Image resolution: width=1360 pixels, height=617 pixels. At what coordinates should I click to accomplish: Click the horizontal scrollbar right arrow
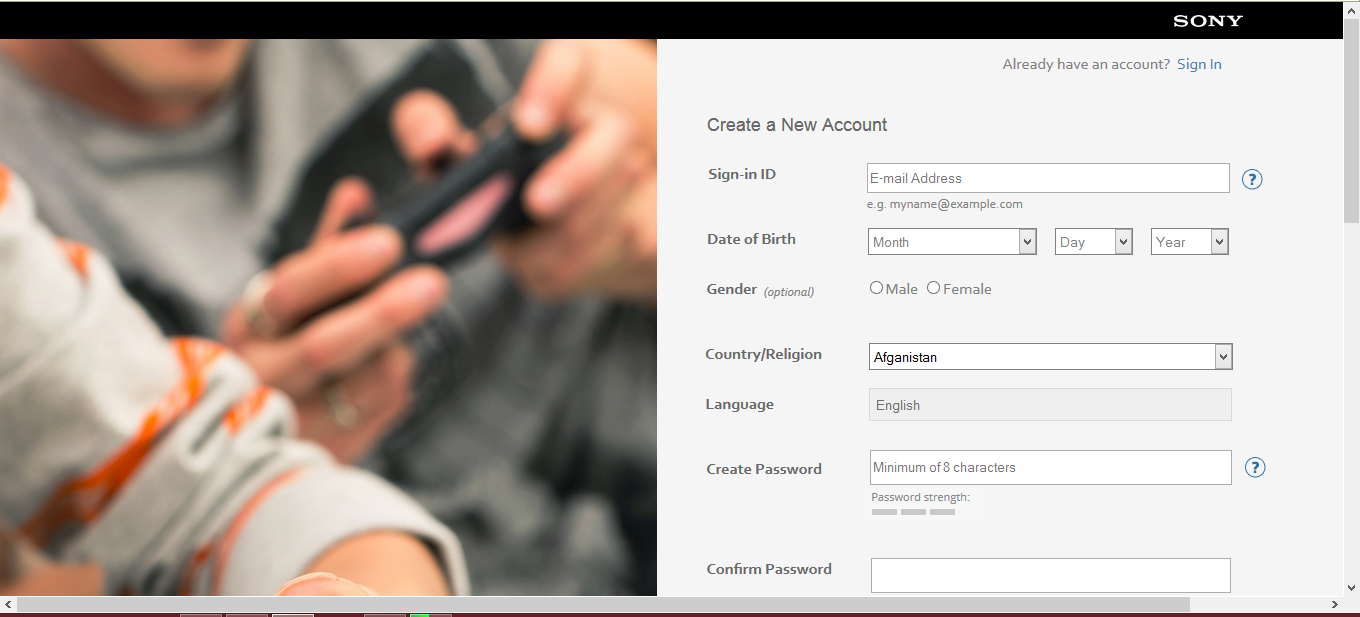[1334, 604]
